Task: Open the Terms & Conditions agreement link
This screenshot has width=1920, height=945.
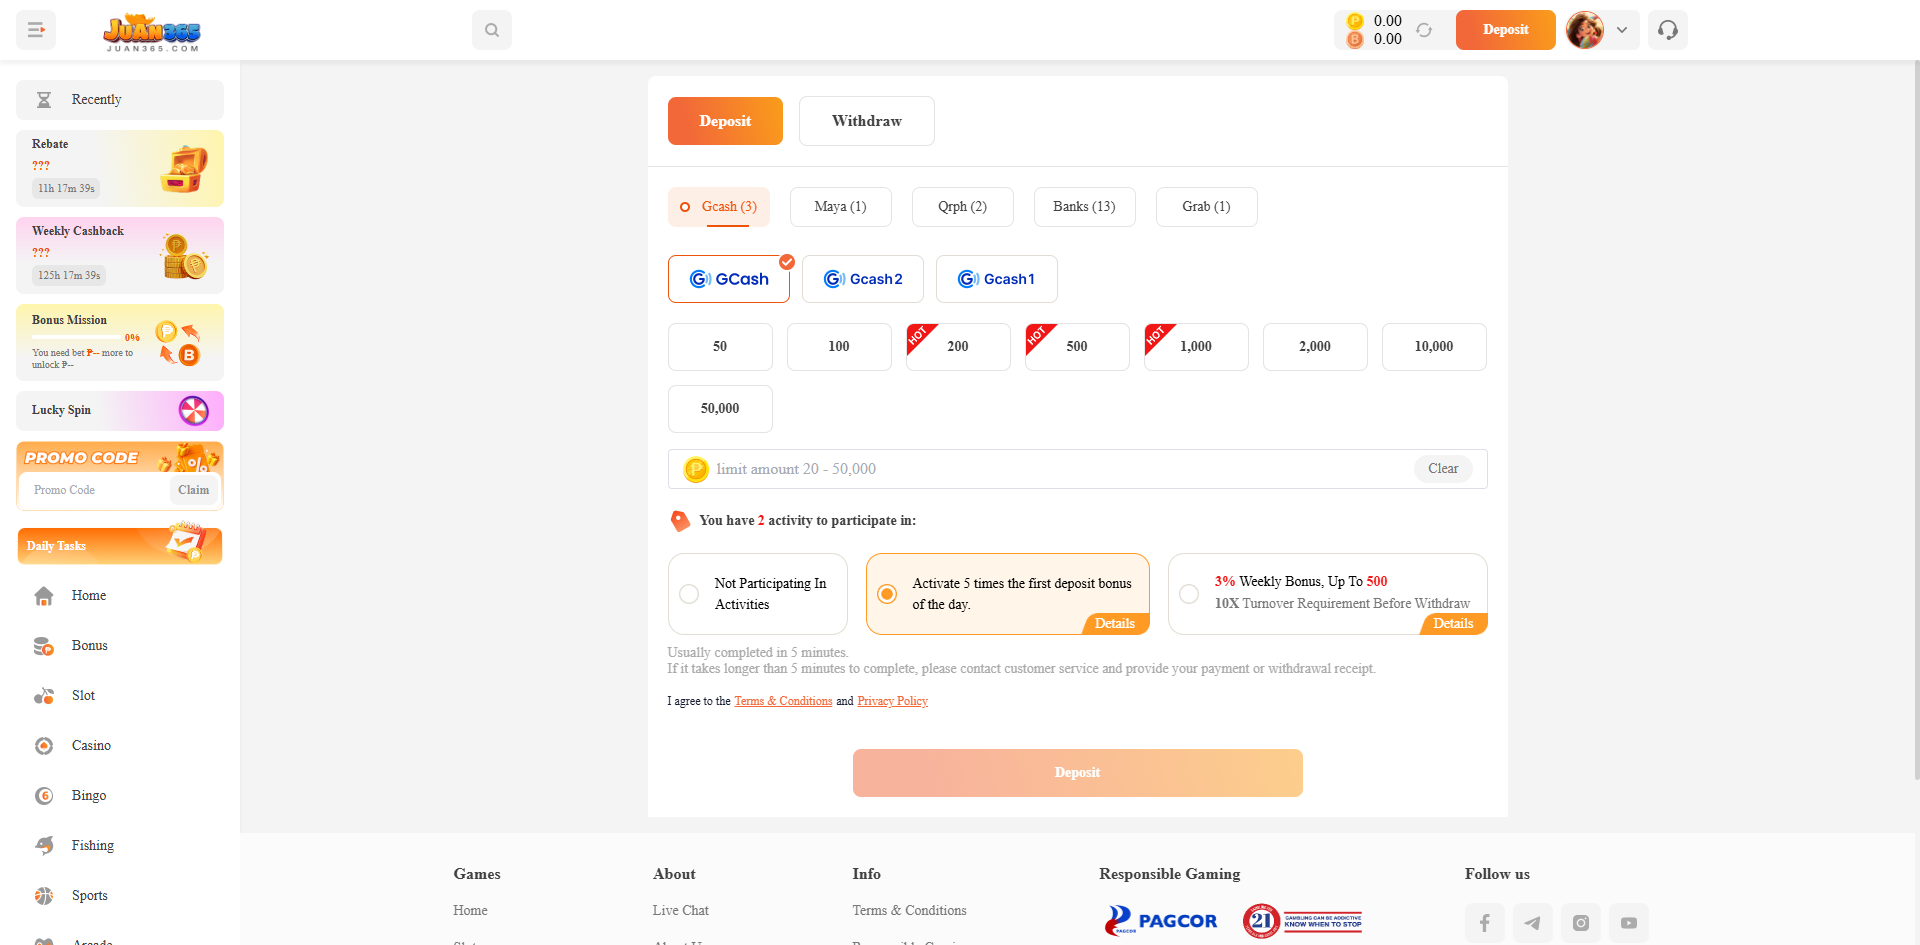Action: tap(783, 701)
